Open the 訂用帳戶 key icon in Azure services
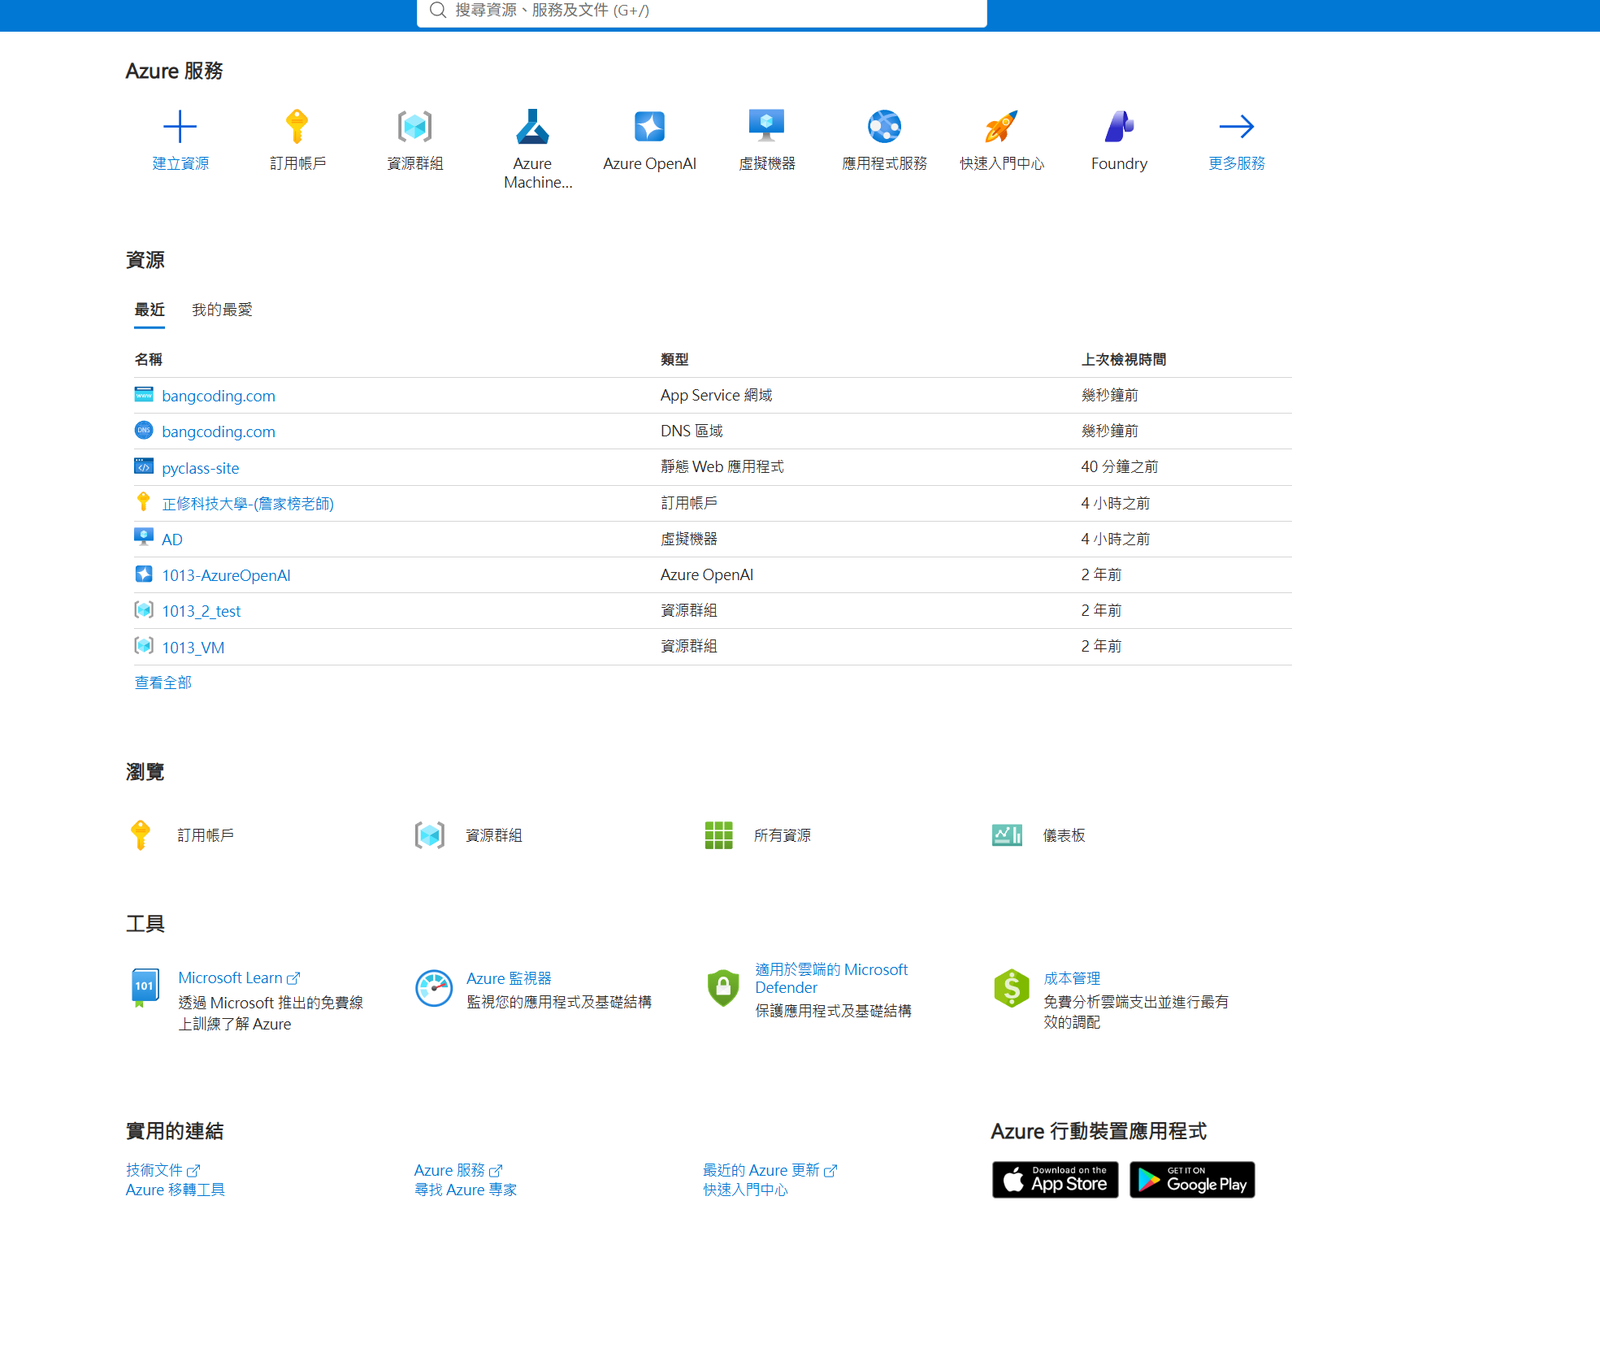This screenshot has height=1361, width=1600. 297,126
